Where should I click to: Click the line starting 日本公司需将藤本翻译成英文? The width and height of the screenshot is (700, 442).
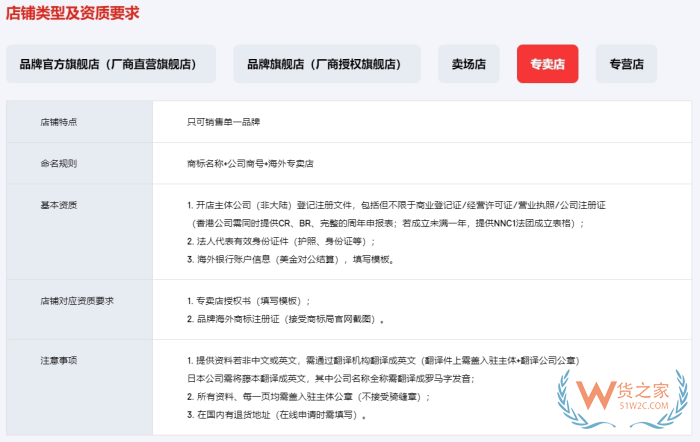pos(330,379)
